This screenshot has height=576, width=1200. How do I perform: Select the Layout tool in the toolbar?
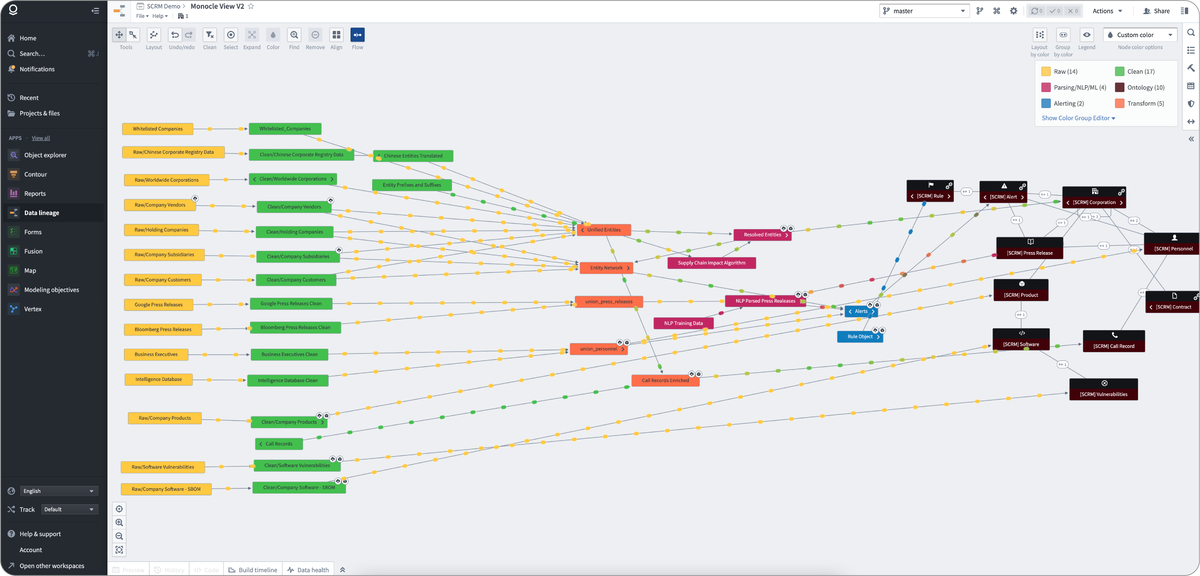coord(153,35)
